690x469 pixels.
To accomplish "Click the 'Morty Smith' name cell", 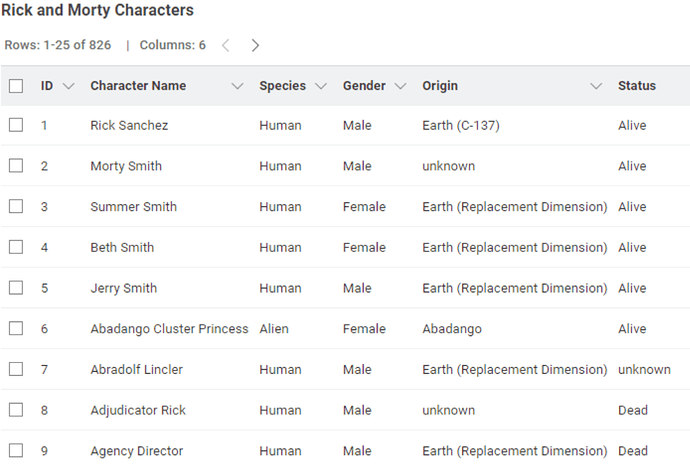I will tap(126, 166).
